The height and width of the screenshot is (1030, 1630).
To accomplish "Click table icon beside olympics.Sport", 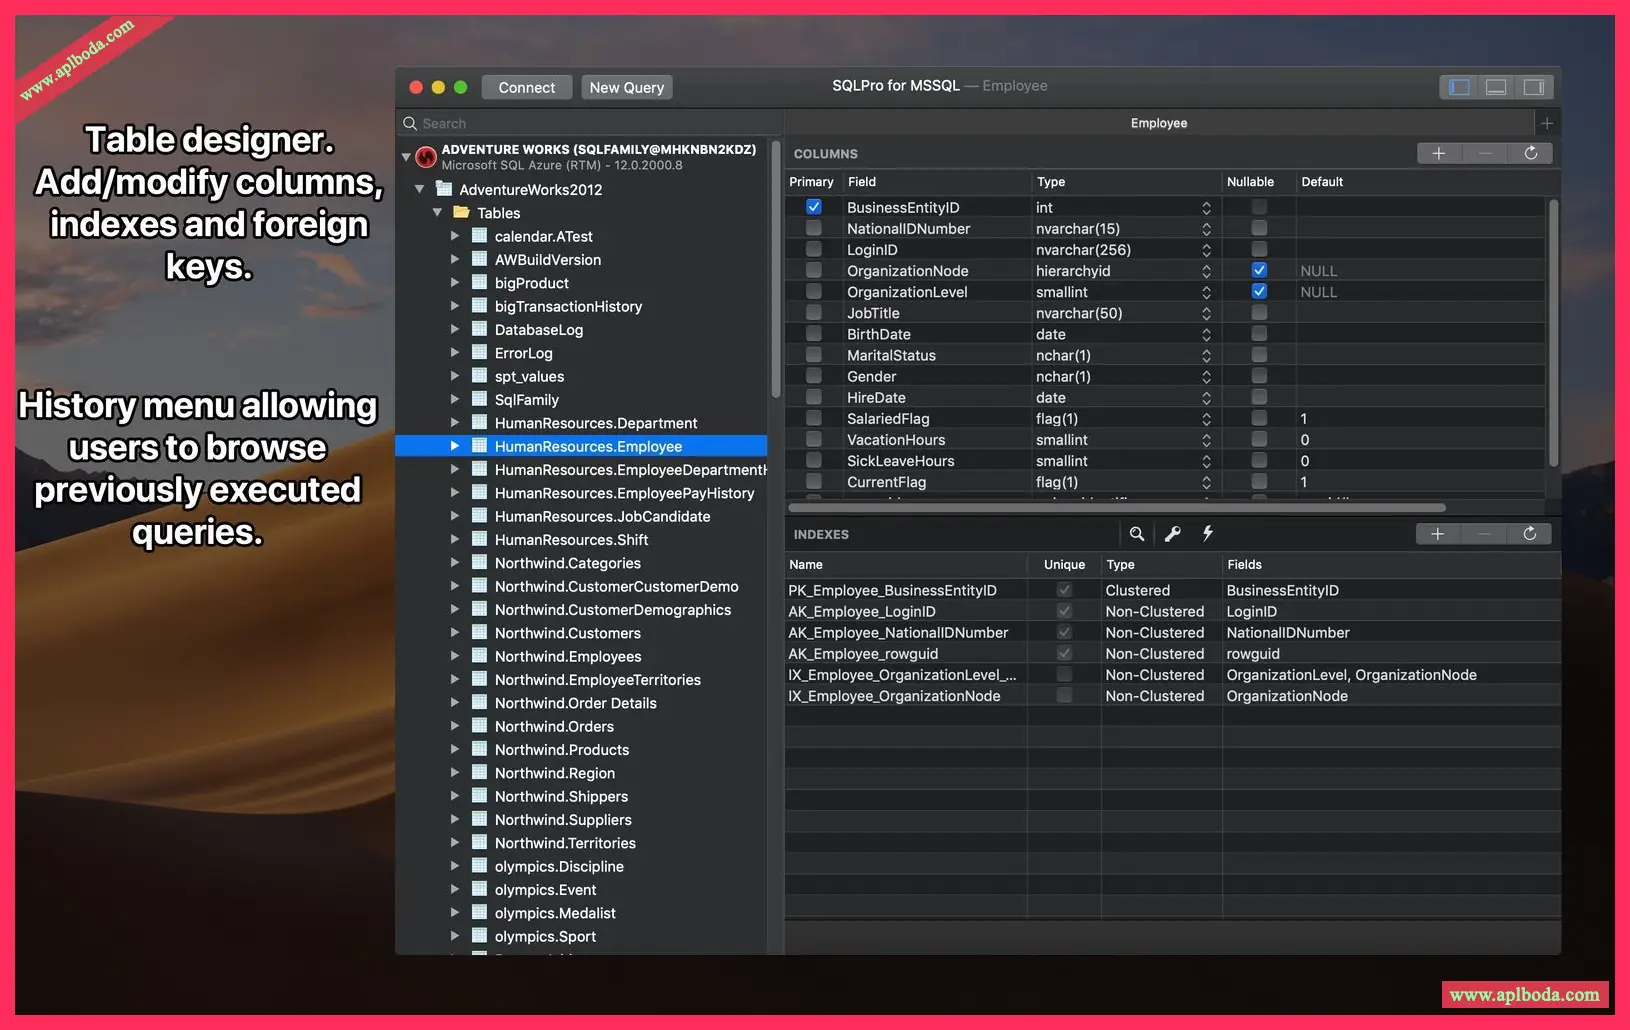I will pyautogui.click(x=480, y=937).
